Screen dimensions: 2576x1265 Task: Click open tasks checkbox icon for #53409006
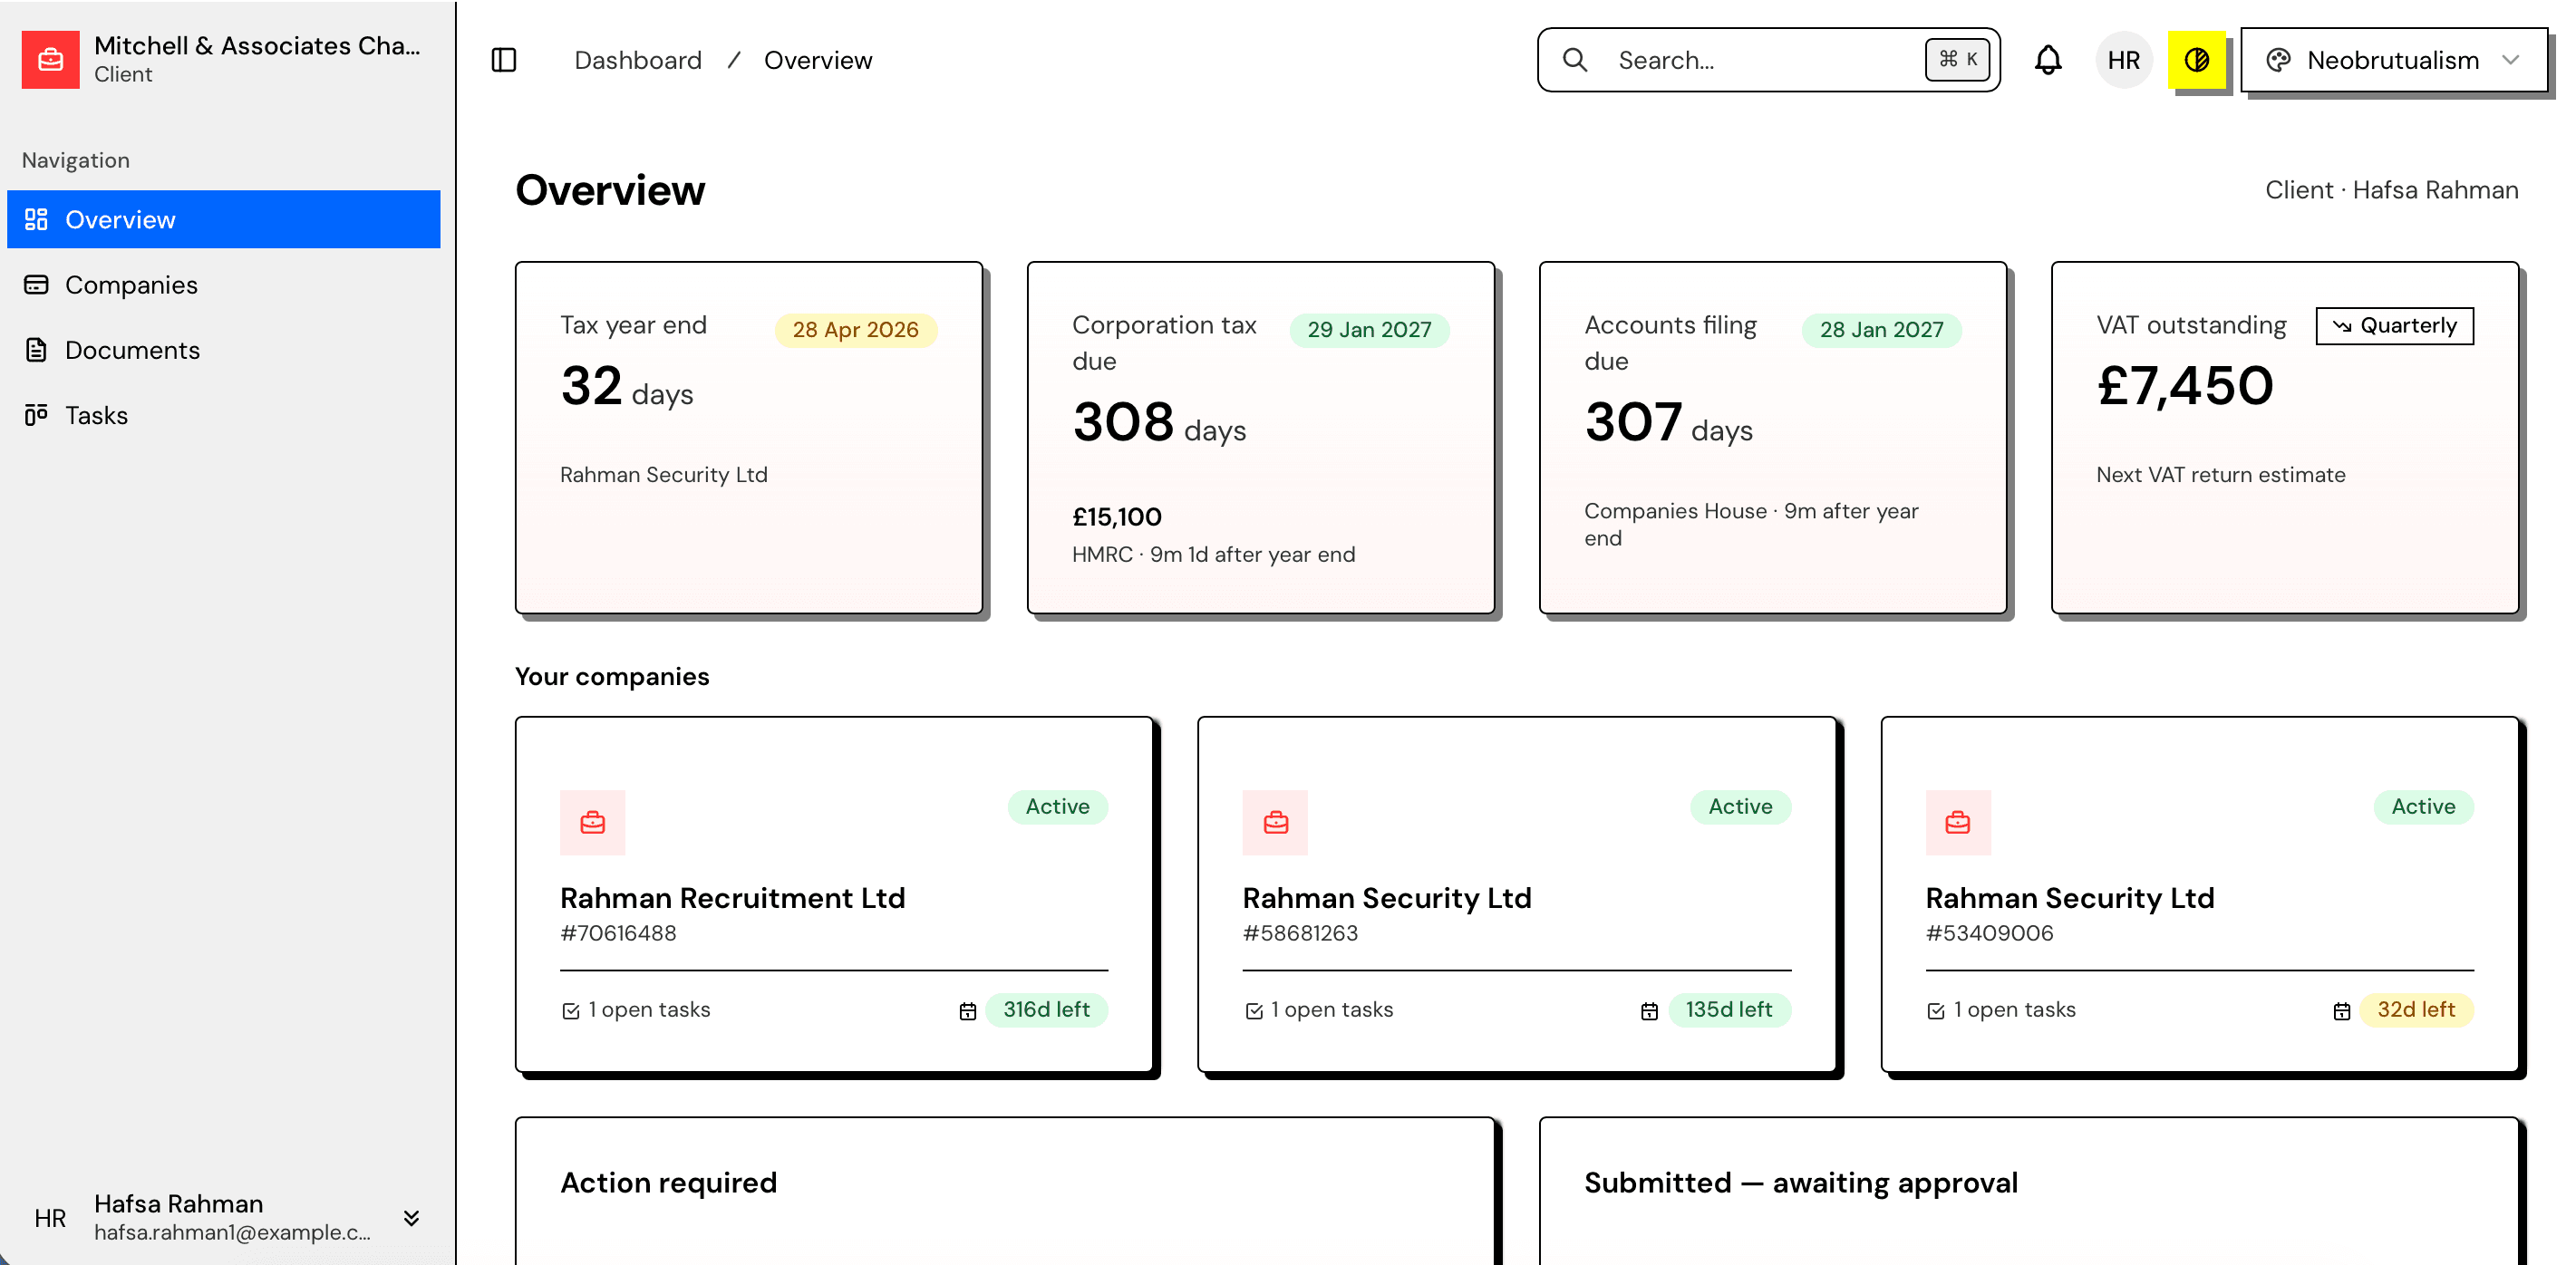(x=1935, y=1011)
